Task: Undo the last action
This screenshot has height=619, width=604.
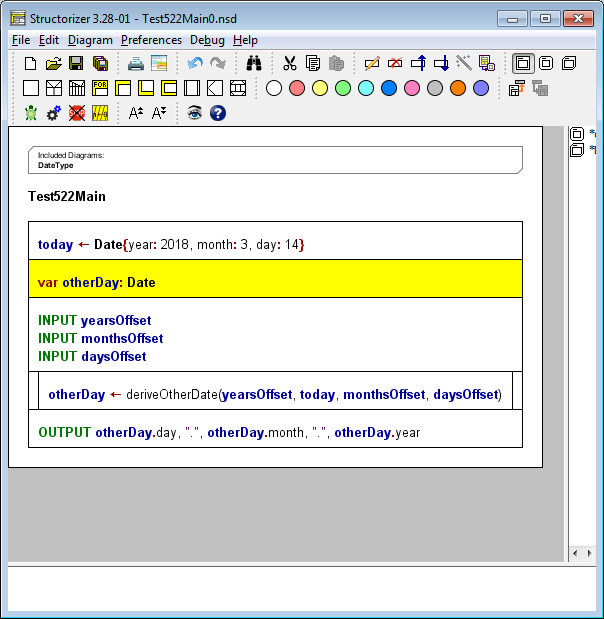Action: click(195, 64)
